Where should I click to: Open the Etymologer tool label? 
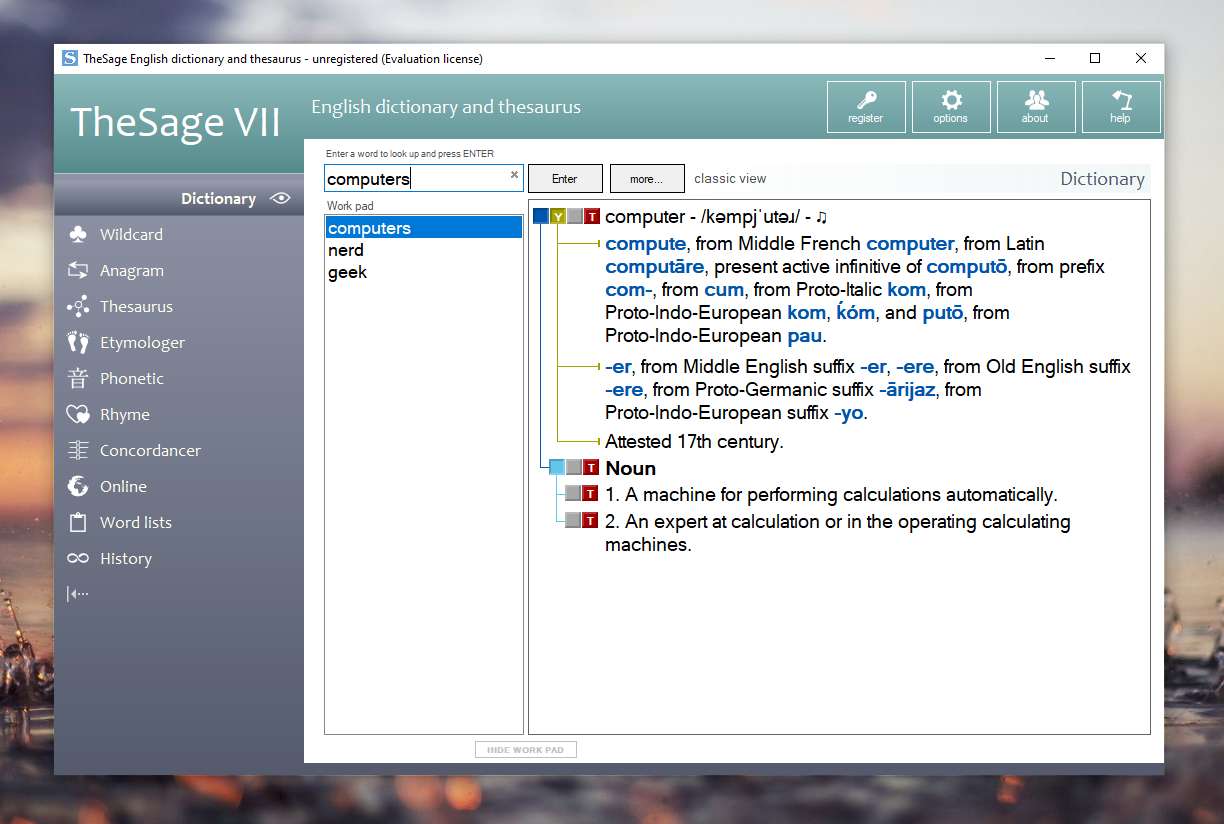pos(142,342)
